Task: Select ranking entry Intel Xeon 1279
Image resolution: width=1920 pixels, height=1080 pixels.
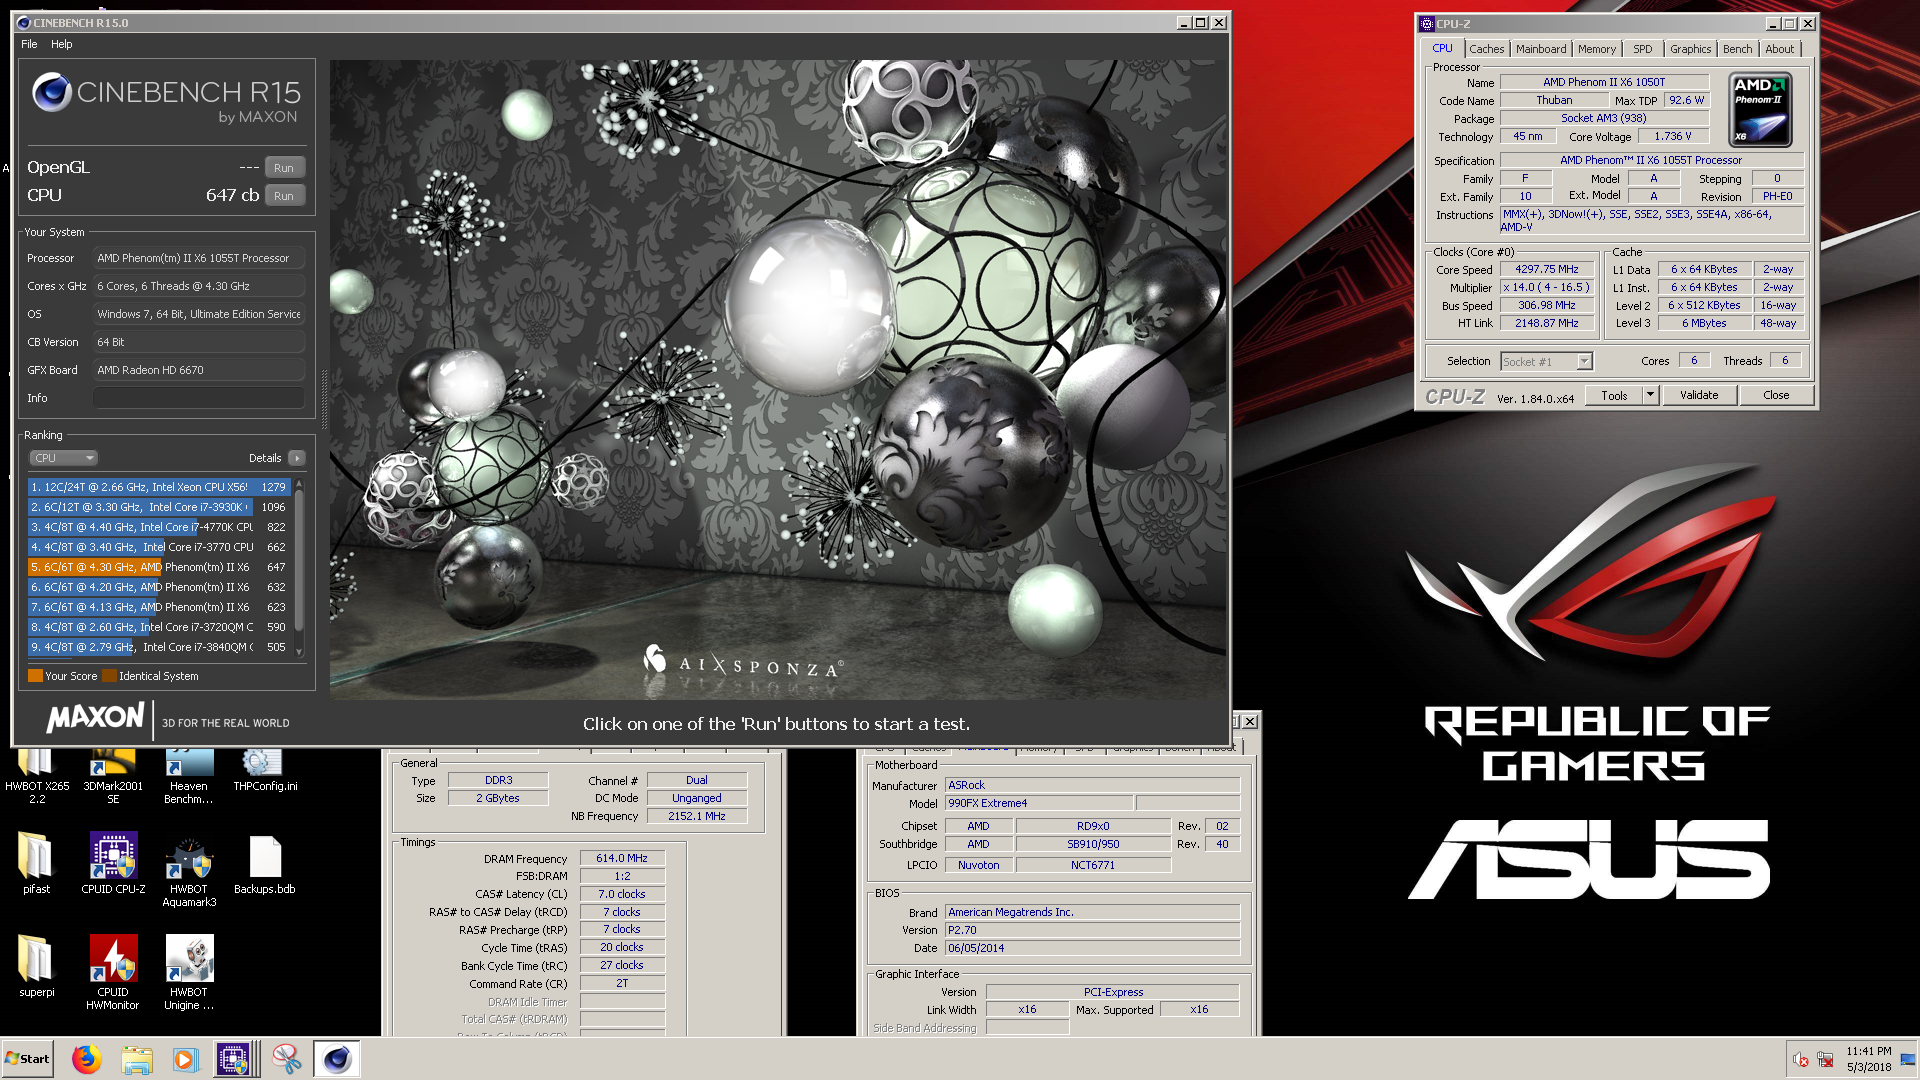Action: click(159, 487)
